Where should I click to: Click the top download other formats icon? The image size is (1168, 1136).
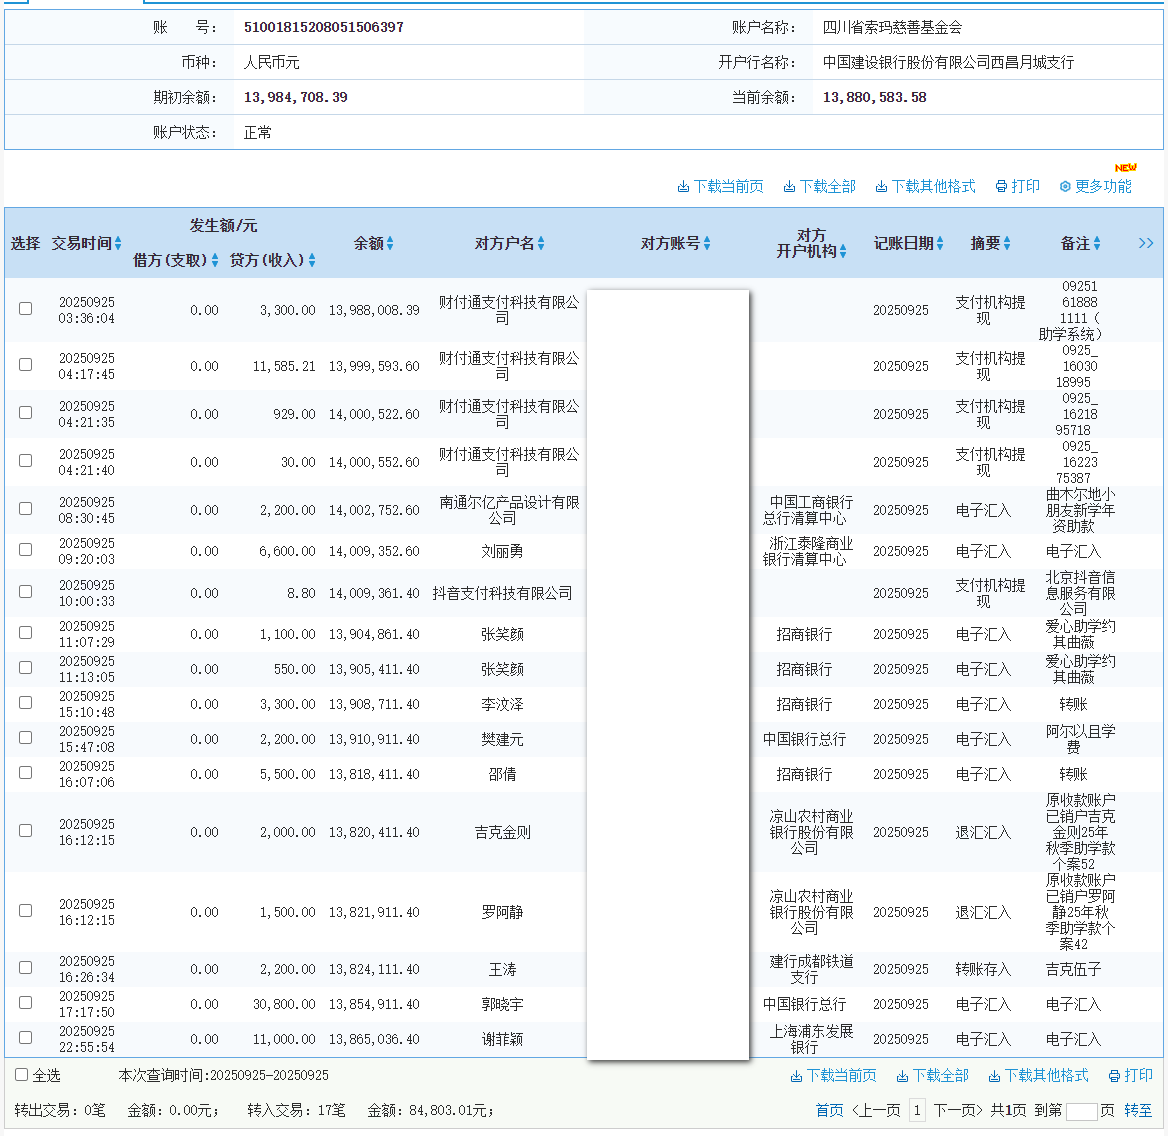881,187
